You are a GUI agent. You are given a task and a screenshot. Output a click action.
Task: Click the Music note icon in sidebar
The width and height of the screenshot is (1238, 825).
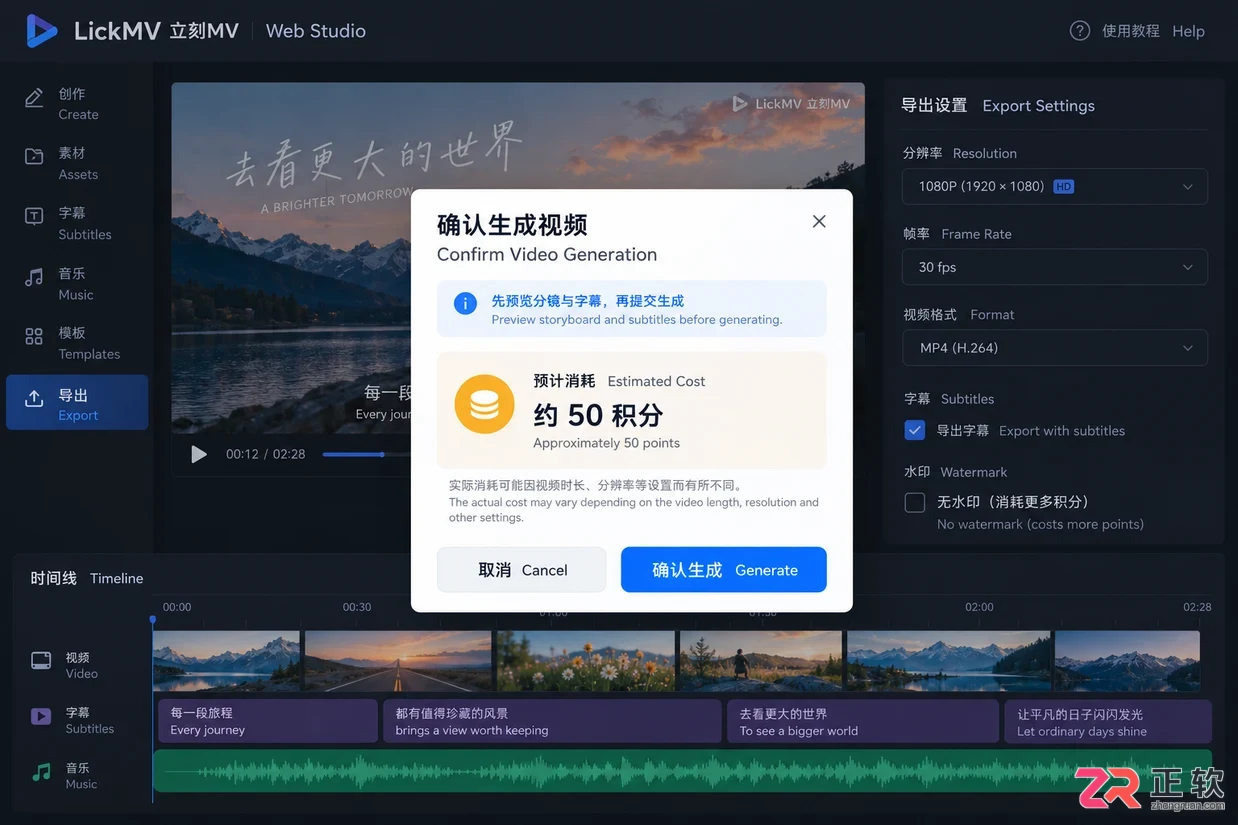(x=34, y=277)
